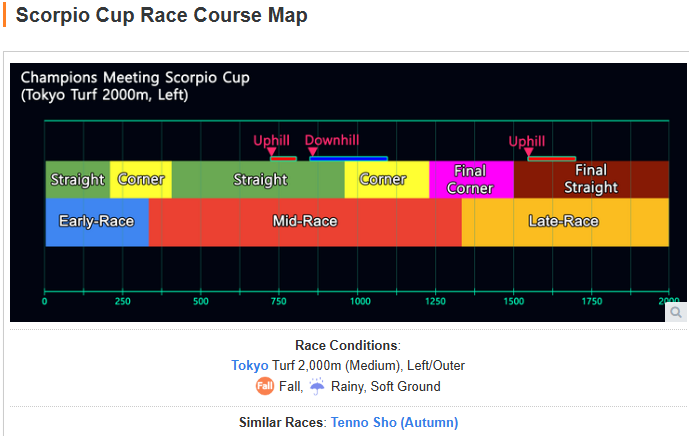The image size is (689, 436).
Task: Click the 250 distance axis label
Action: [x=123, y=302]
